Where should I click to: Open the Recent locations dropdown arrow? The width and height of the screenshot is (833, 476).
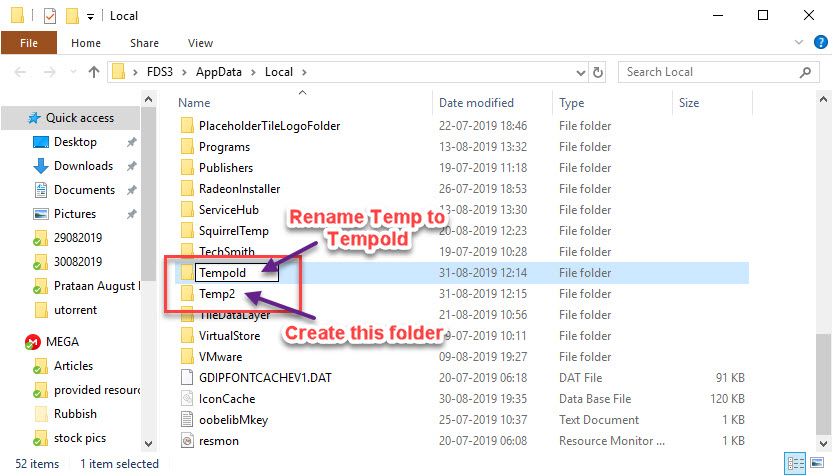pos(73,72)
